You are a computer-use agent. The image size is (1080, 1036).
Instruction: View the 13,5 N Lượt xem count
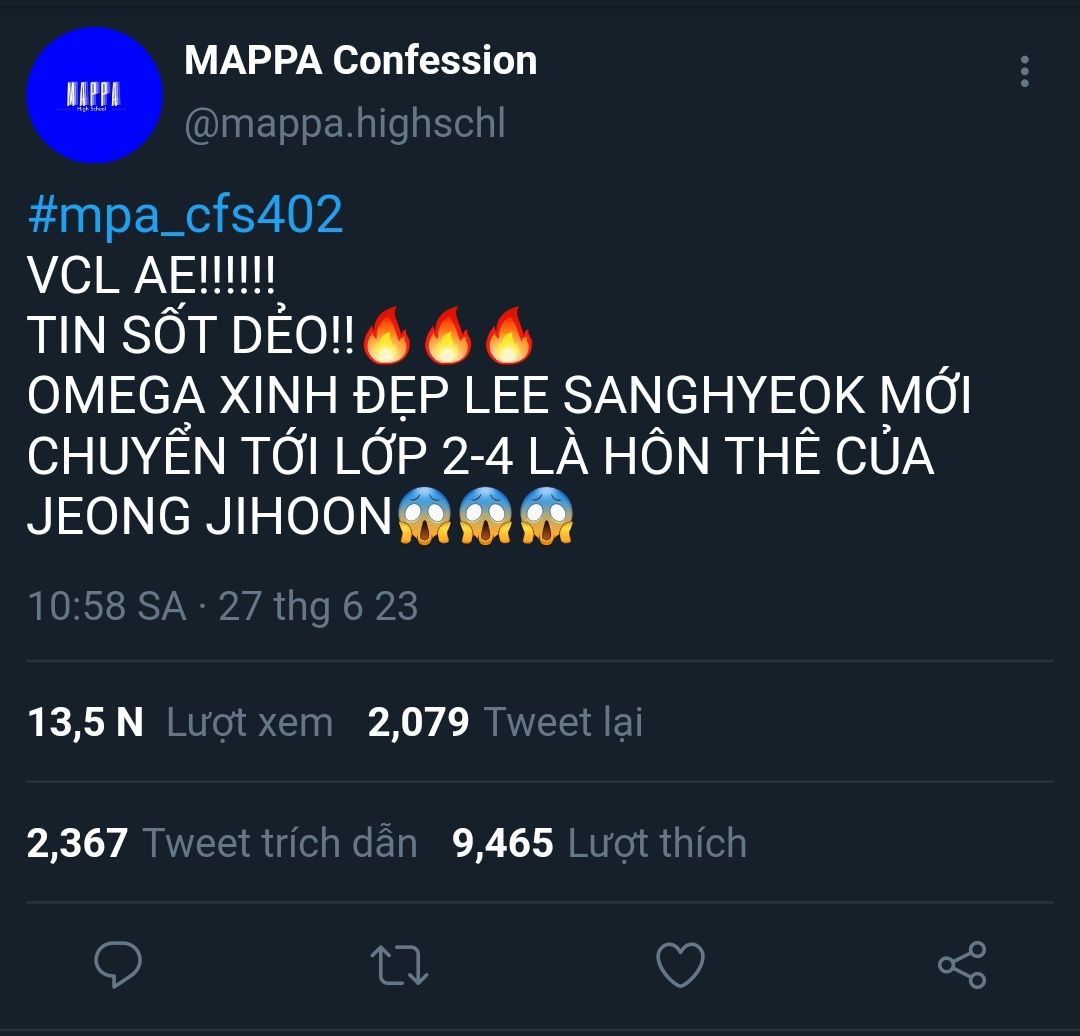(x=180, y=722)
